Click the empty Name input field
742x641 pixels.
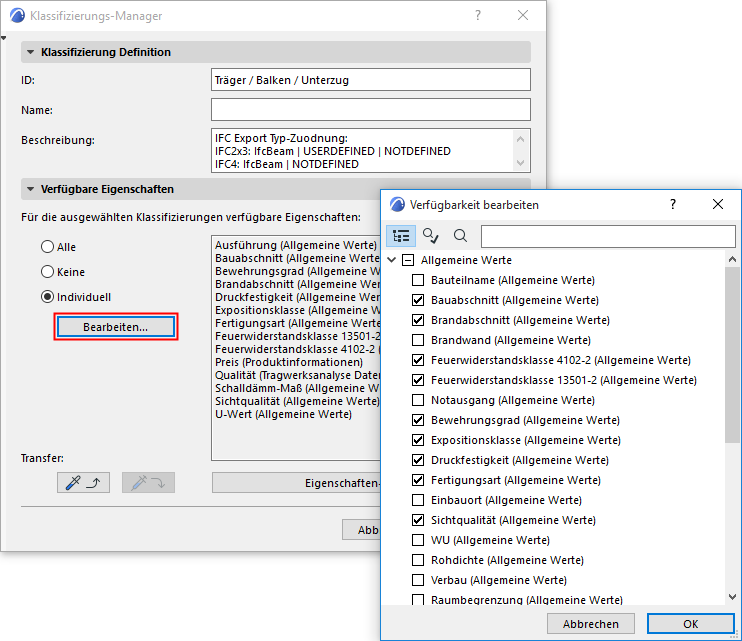point(371,110)
